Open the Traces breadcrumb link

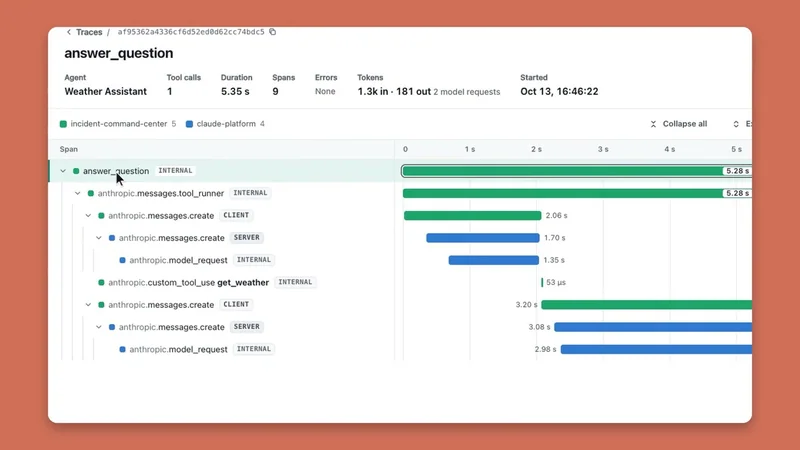[89, 32]
